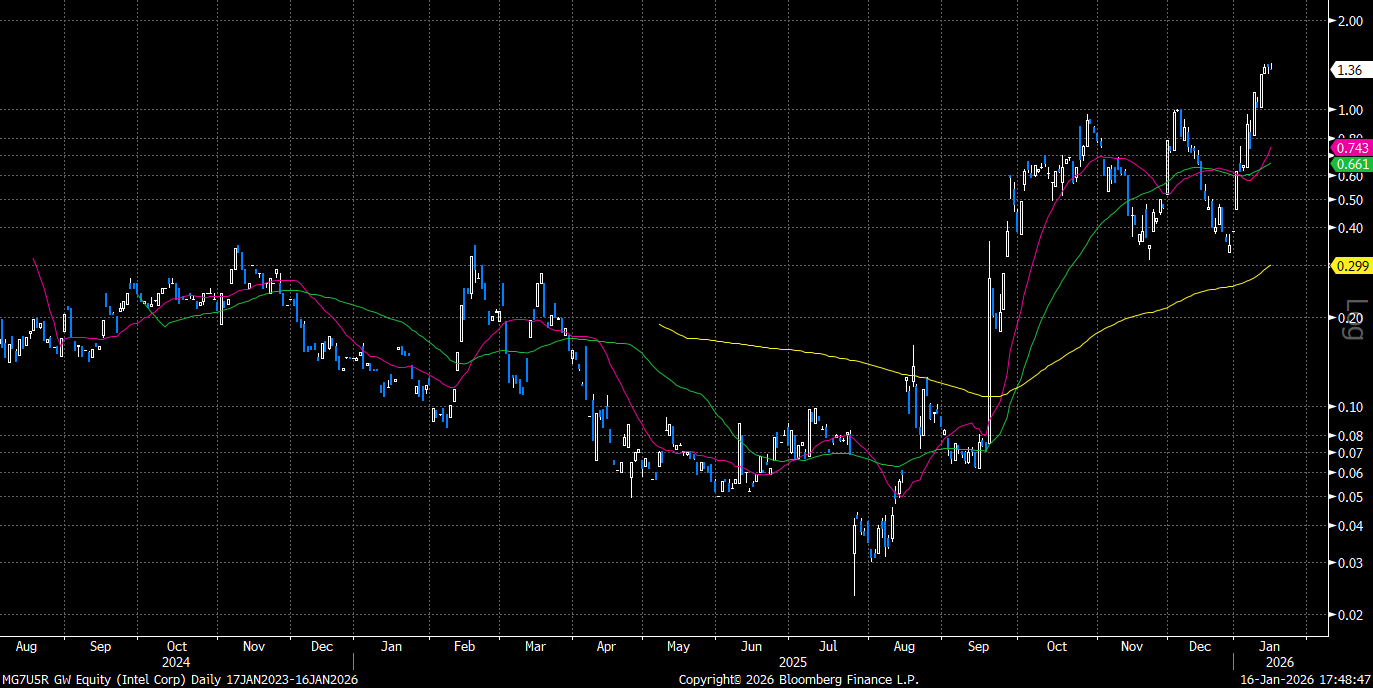Image resolution: width=1373 pixels, height=688 pixels.
Task: Click the 0.05 price axis label
Action: [1350, 497]
